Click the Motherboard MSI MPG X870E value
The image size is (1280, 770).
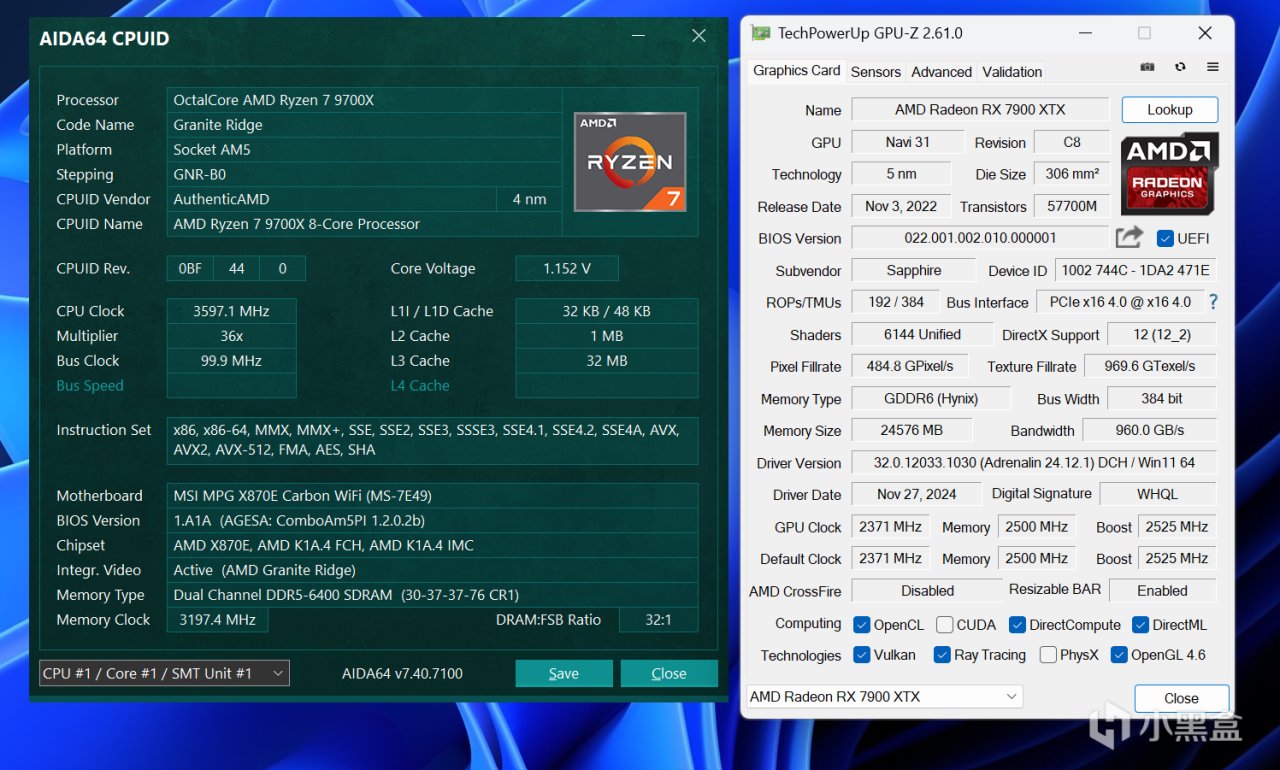point(432,495)
